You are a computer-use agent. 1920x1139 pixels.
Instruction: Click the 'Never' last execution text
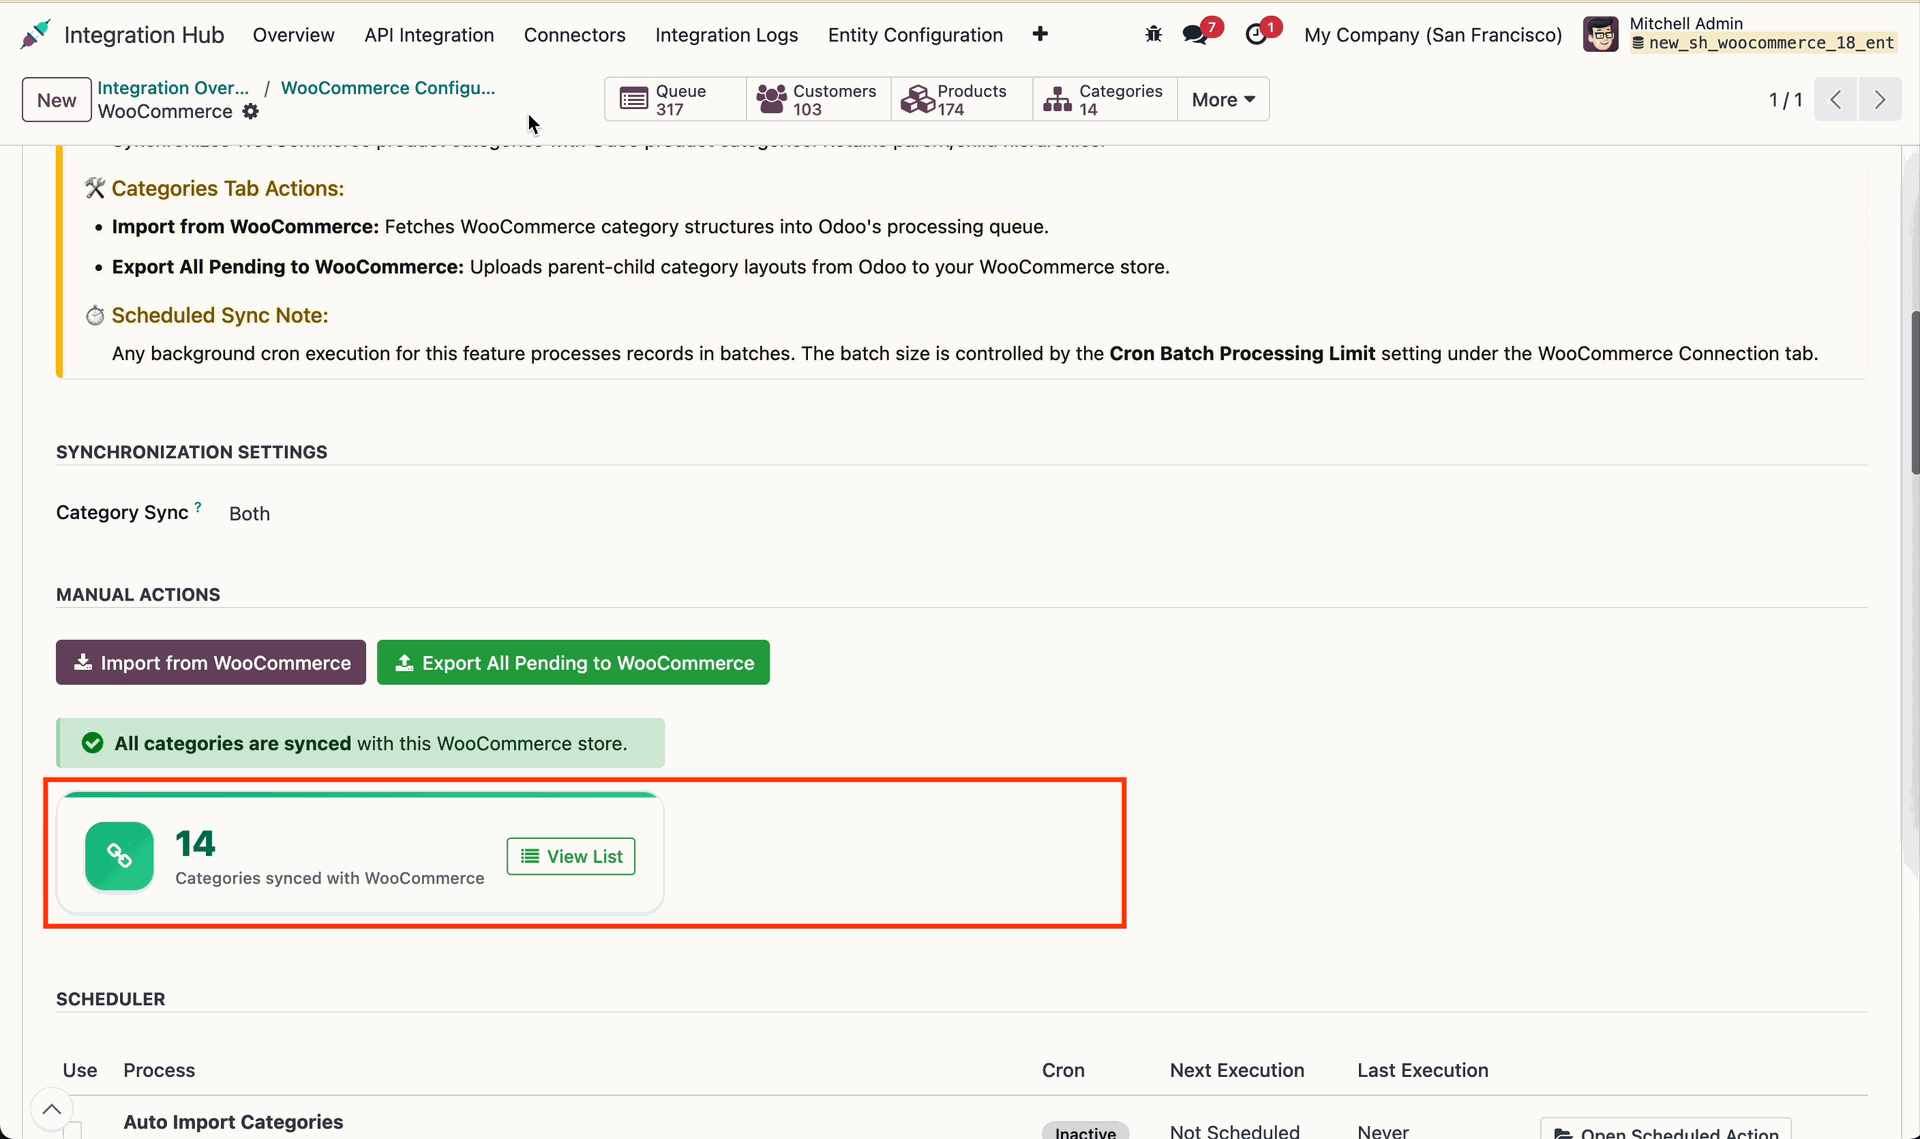pos(1383,1131)
